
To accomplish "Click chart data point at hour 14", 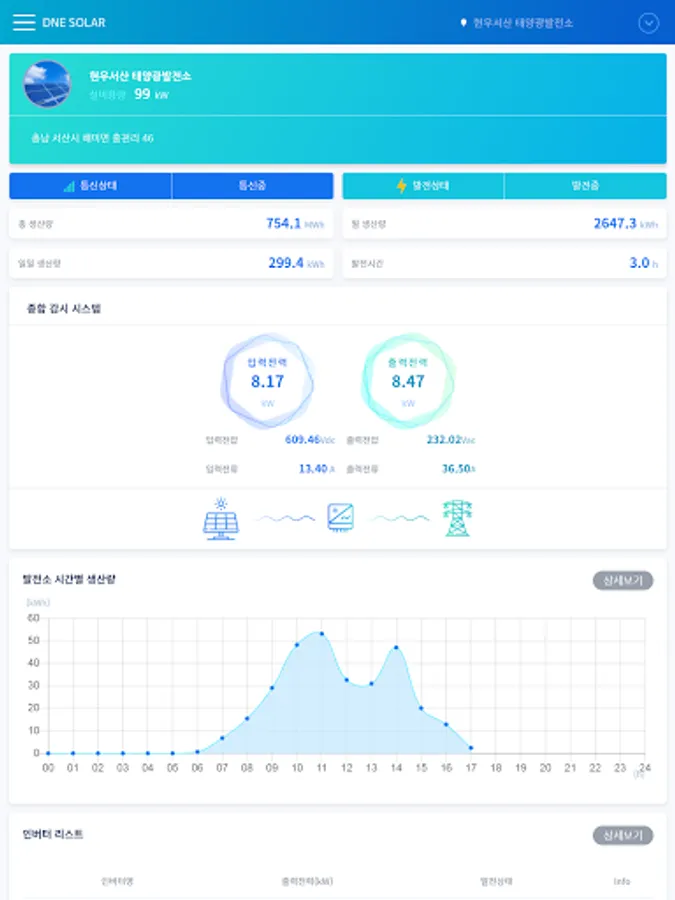I will pyautogui.click(x=396, y=647).
